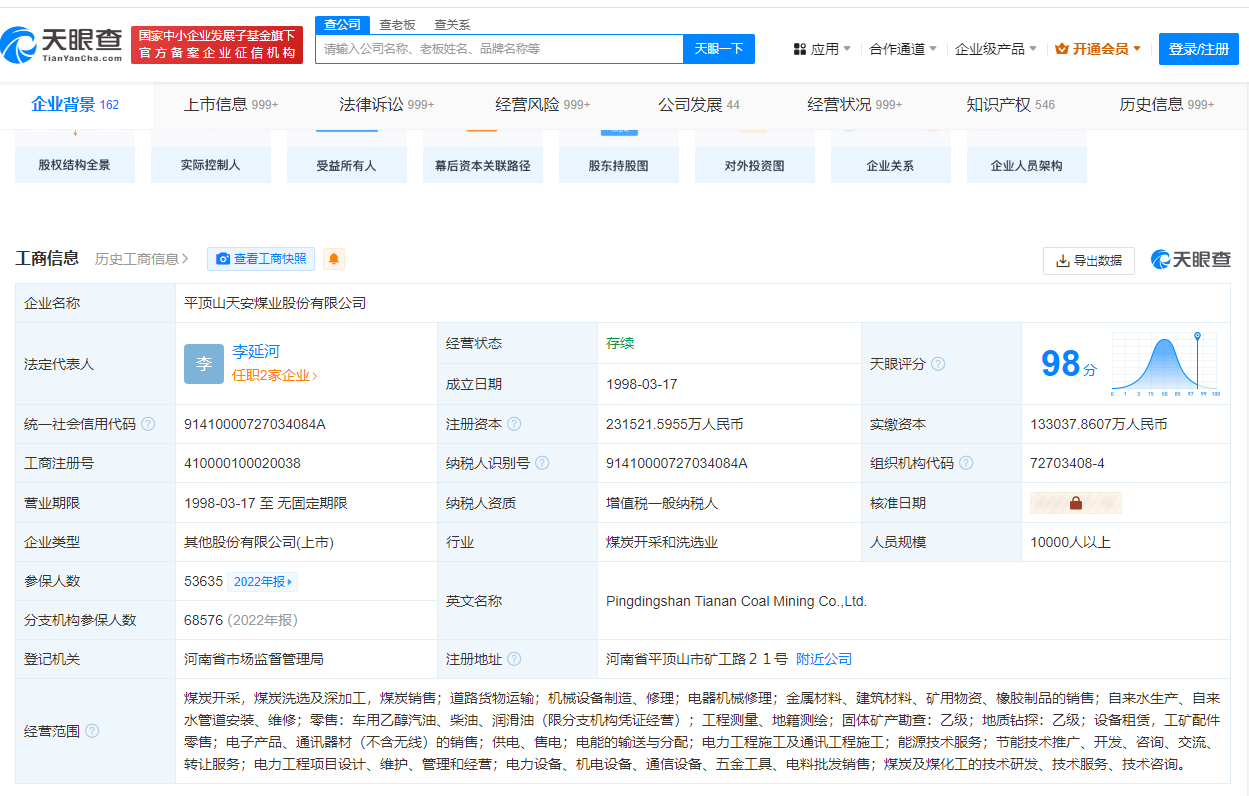The image size is (1249, 796).
Task: Open the 注册资本 help question mark
Action: click(x=515, y=423)
